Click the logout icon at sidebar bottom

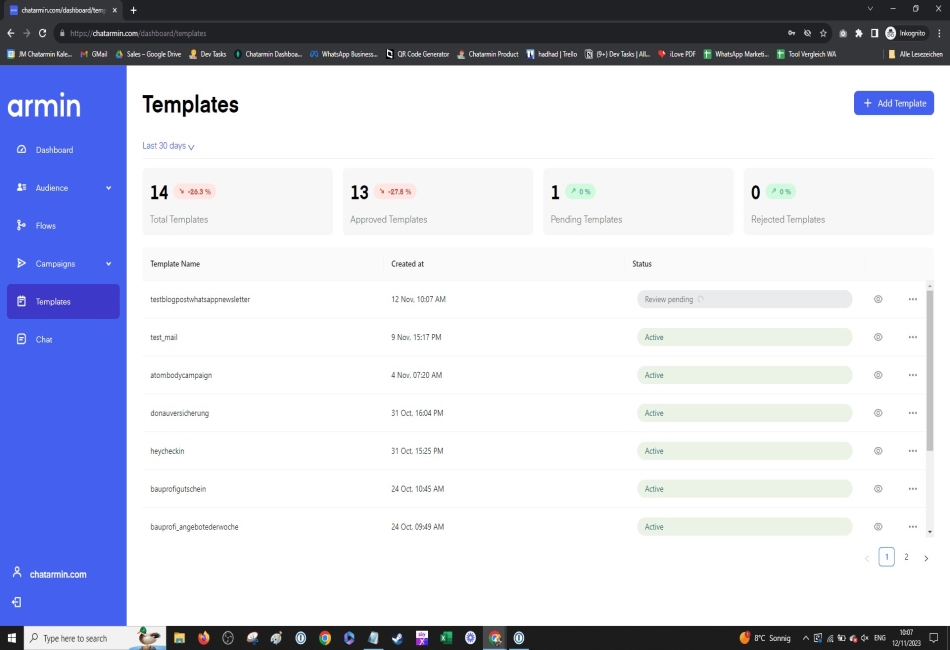pyautogui.click(x=17, y=602)
